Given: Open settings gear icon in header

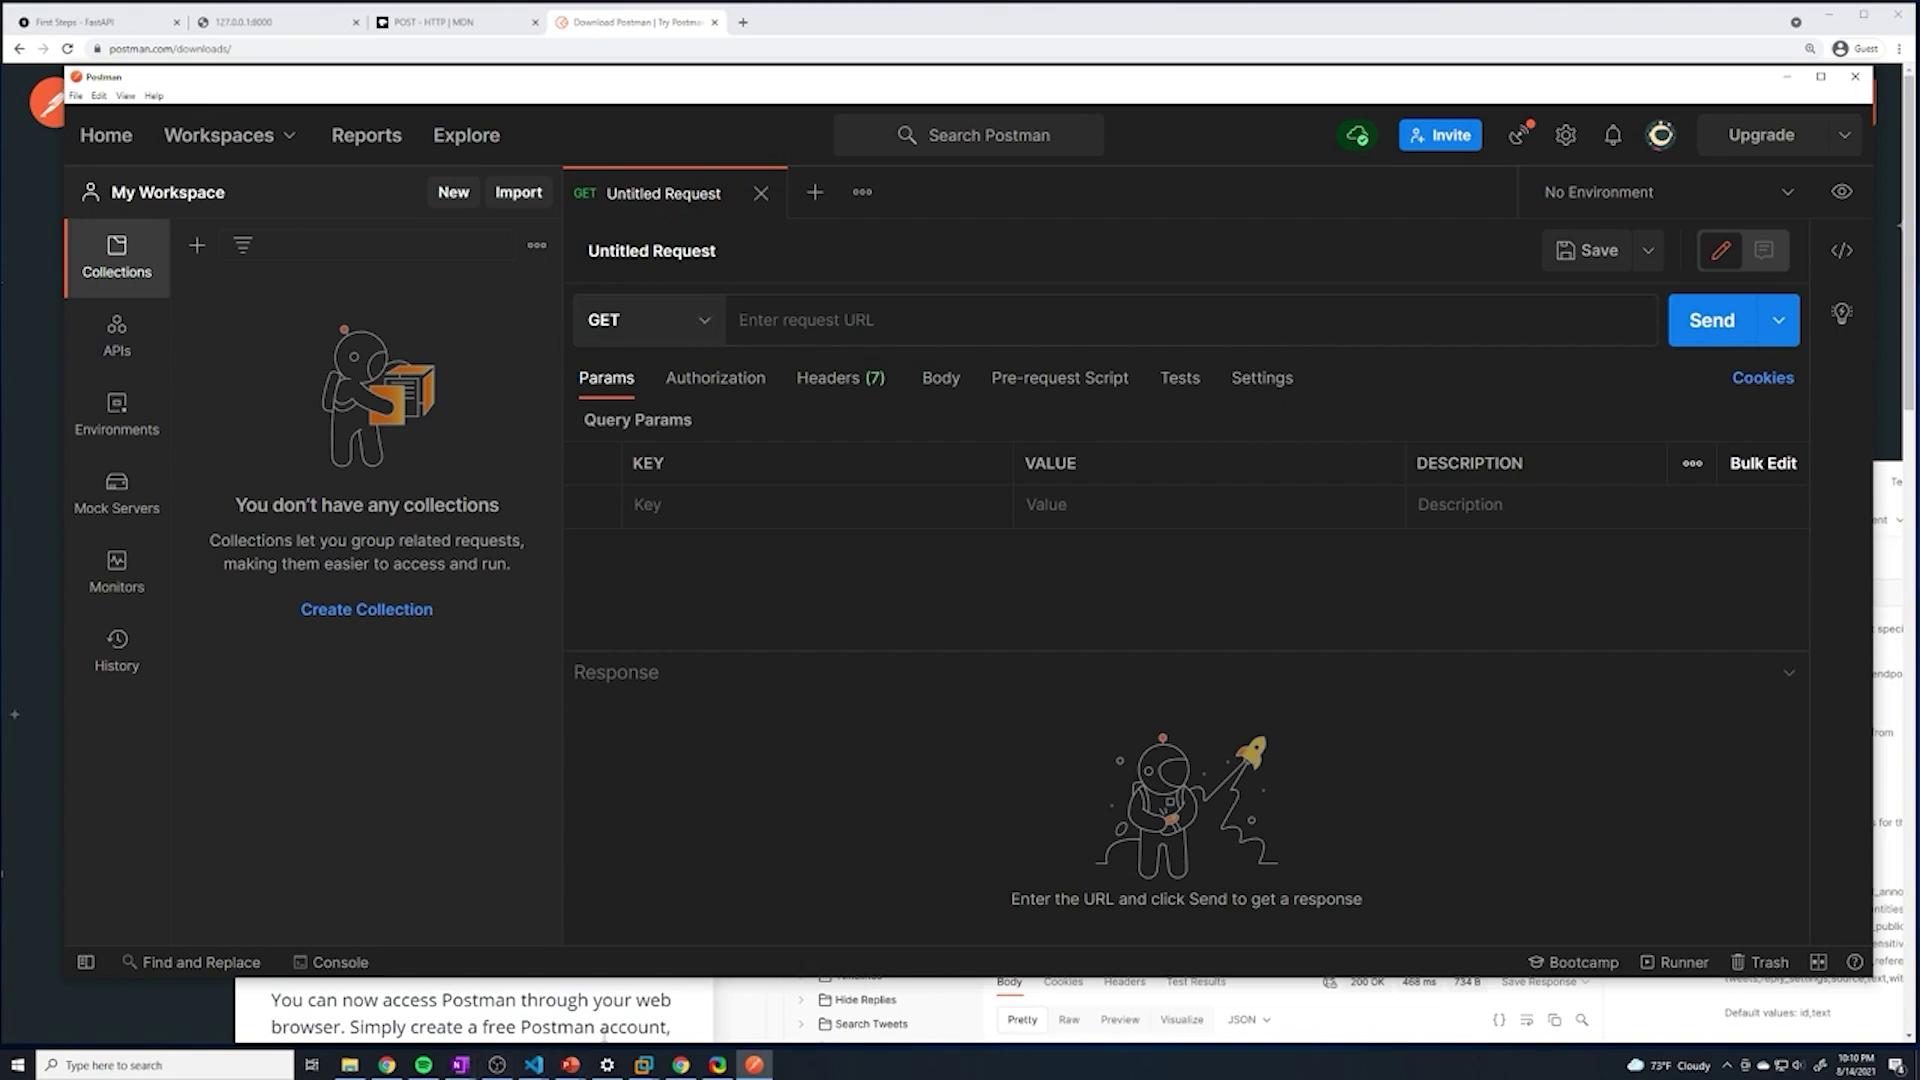Looking at the screenshot, I should coord(1566,135).
